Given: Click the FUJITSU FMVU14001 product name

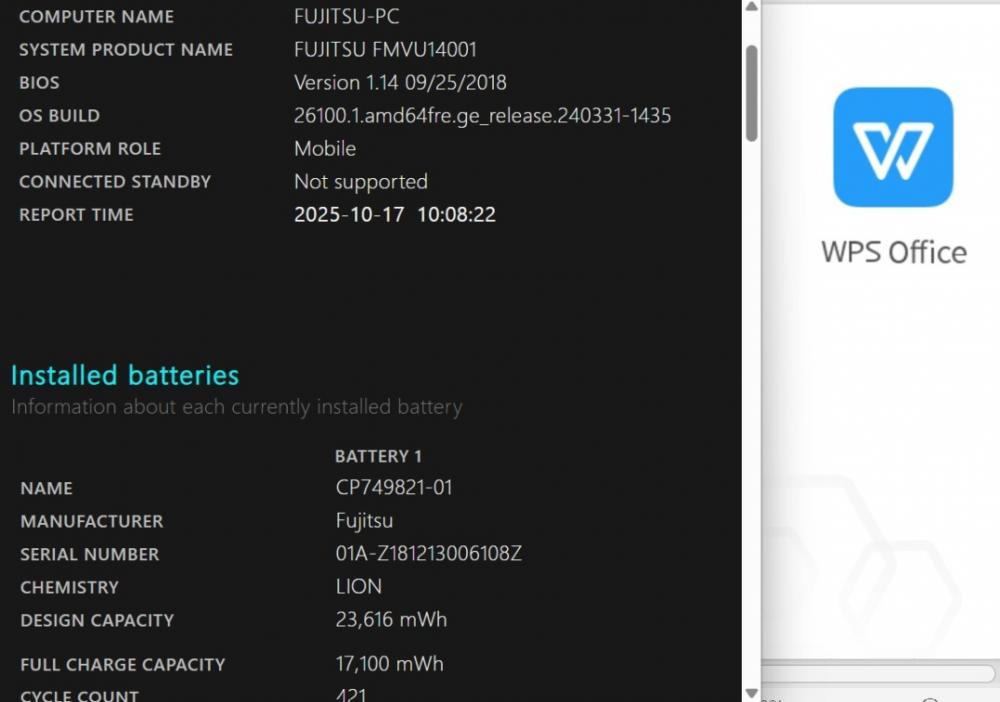Looking at the screenshot, I should (385, 50).
